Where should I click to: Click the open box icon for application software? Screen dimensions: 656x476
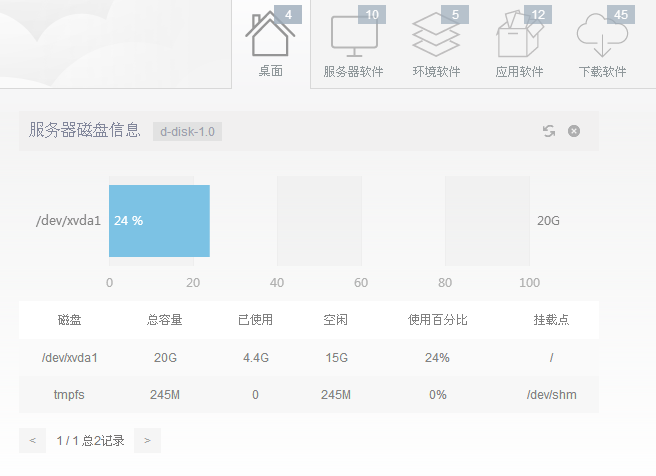519,38
